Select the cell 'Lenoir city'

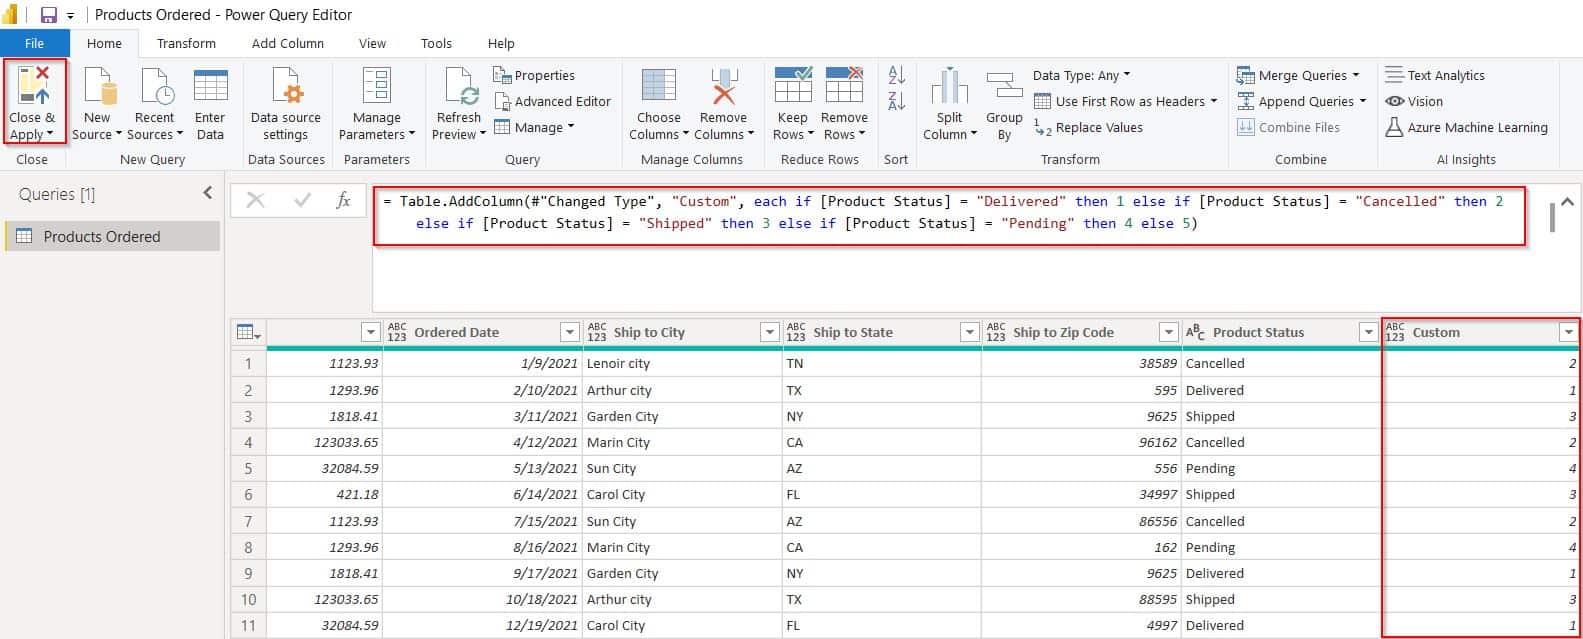pos(682,363)
